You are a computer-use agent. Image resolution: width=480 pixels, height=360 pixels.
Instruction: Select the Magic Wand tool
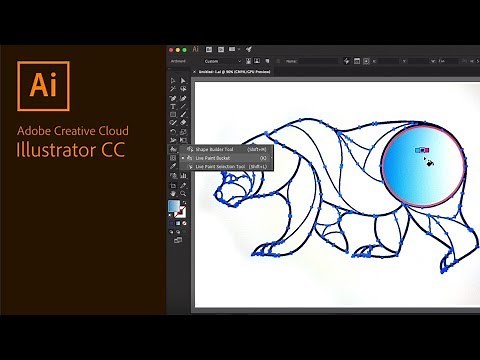(x=173, y=89)
